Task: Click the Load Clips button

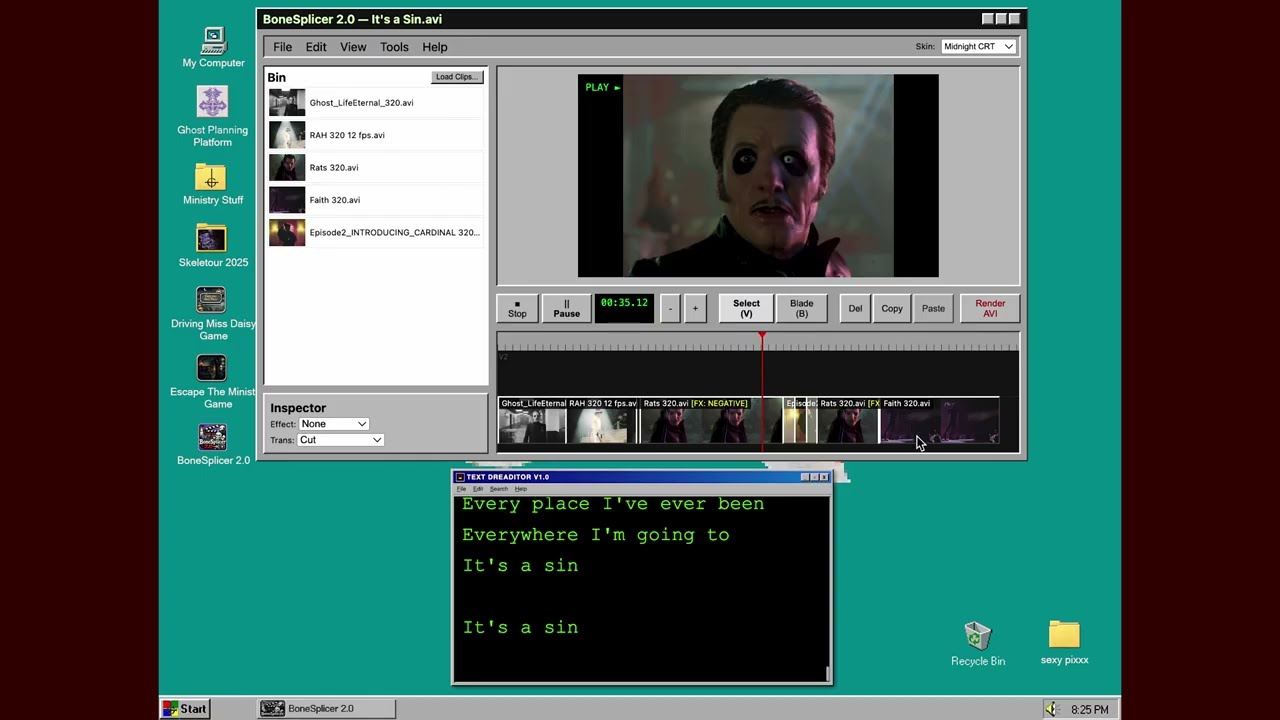Action: tap(457, 77)
